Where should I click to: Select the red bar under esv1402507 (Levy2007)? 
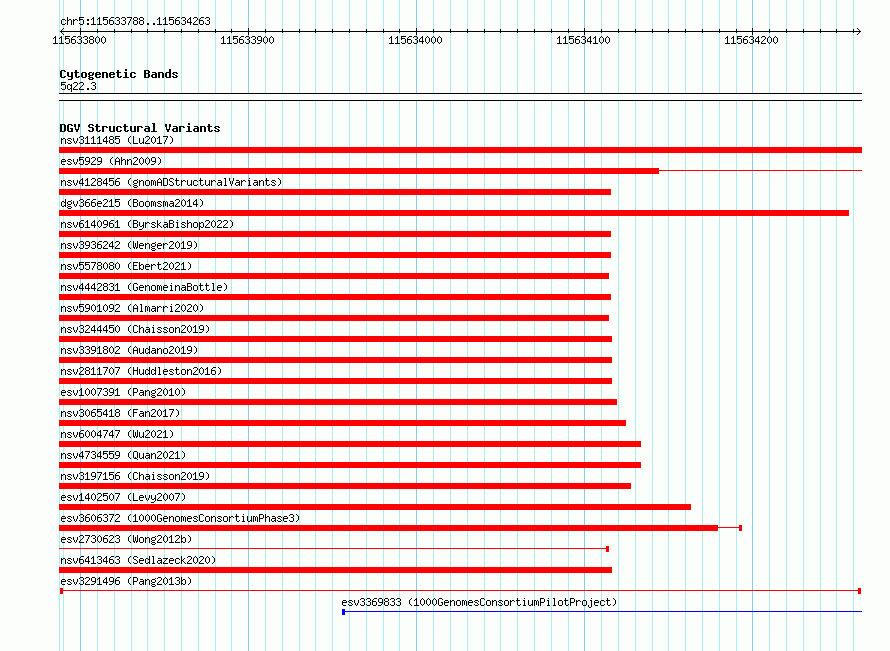click(x=375, y=507)
